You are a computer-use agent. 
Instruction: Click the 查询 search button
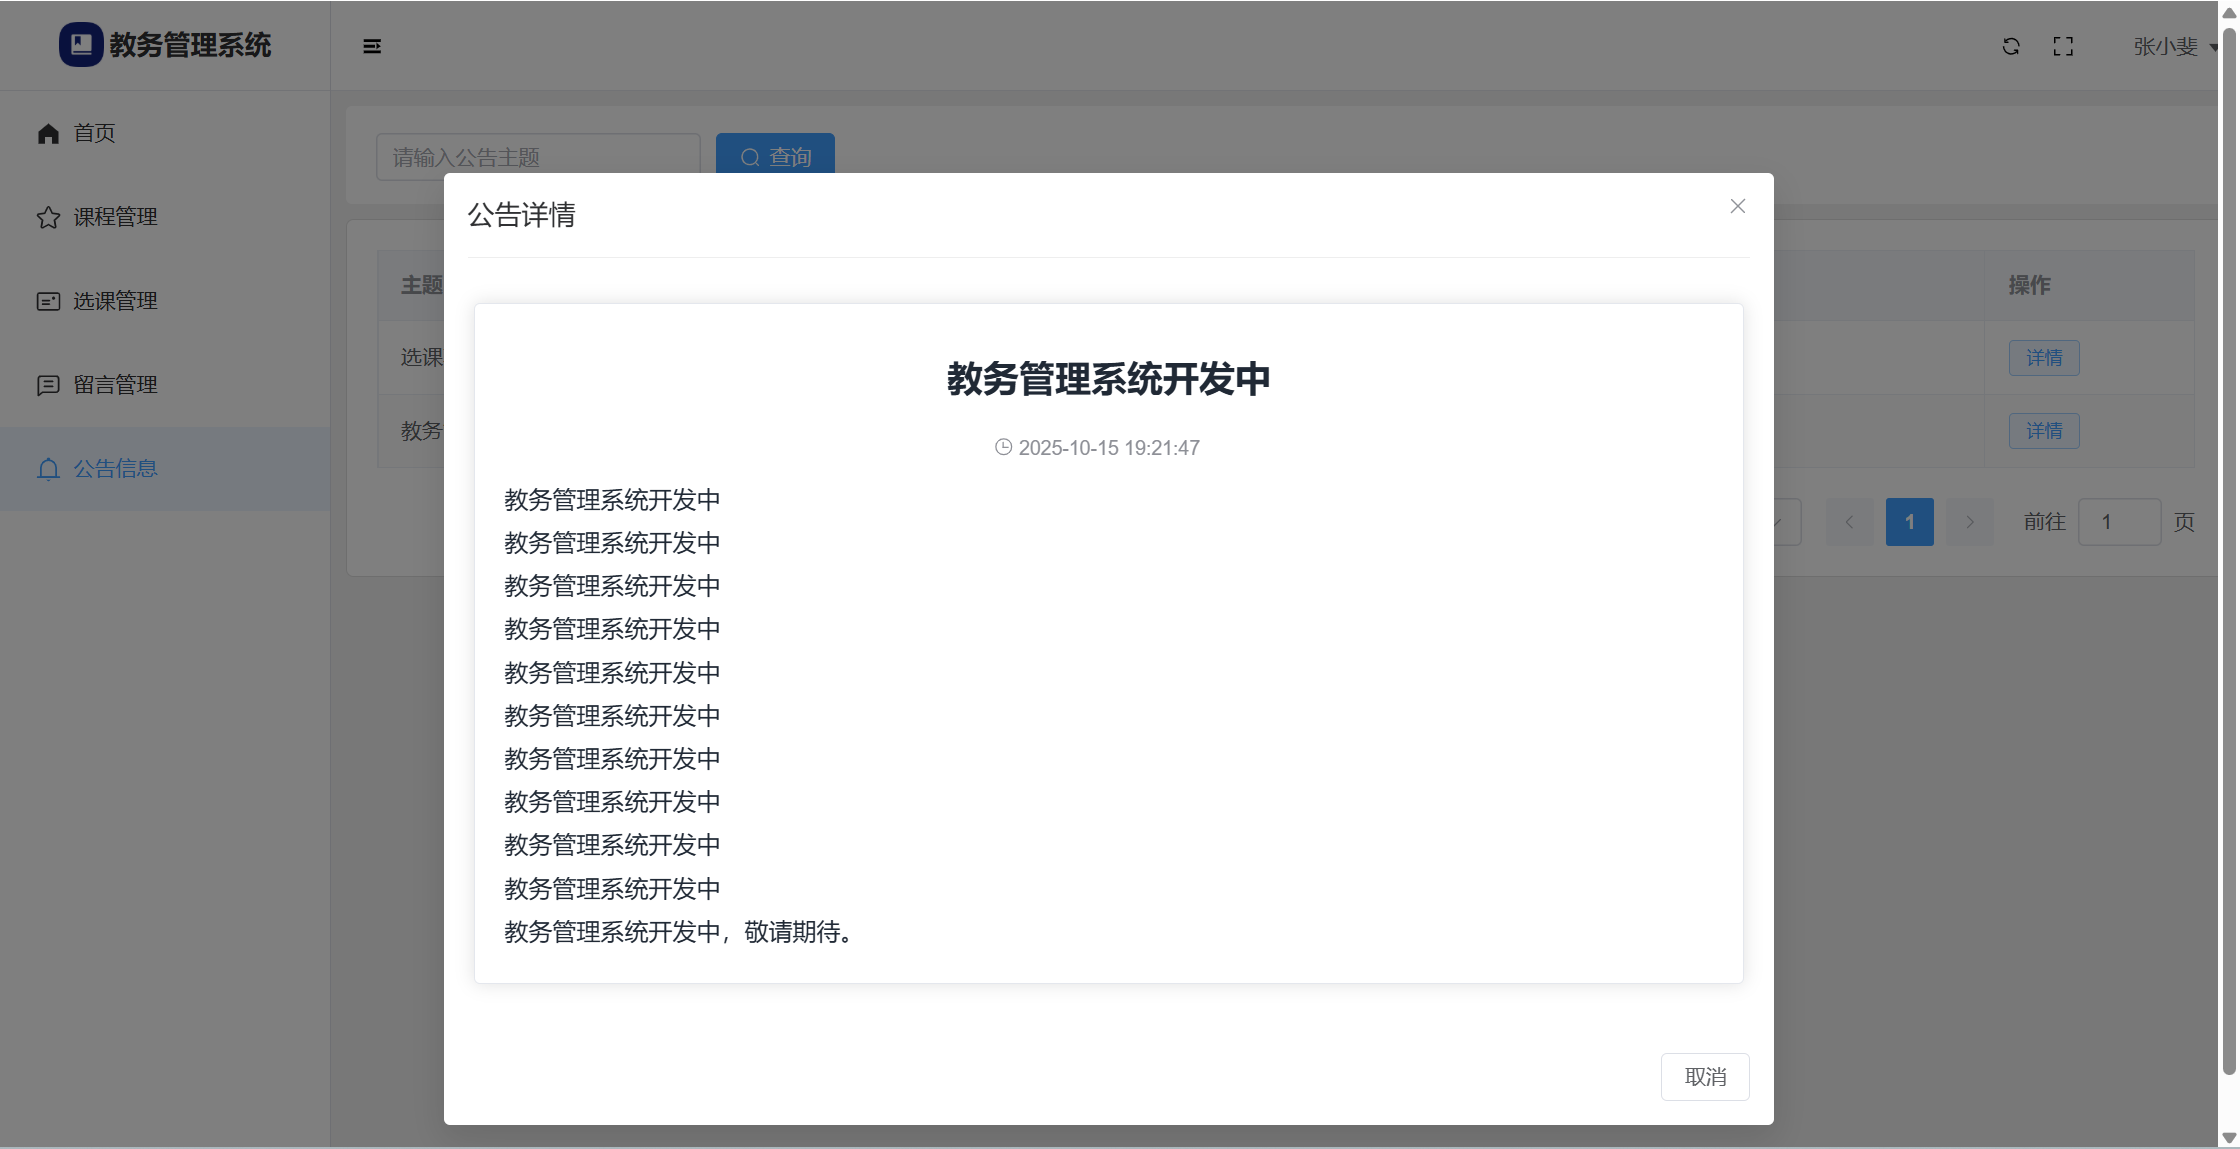[775, 155]
